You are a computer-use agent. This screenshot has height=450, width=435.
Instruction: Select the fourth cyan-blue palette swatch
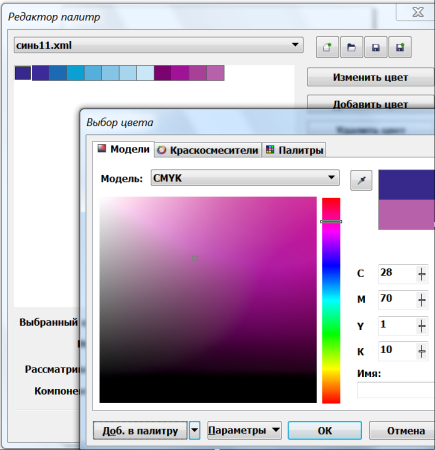pos(76,73)
